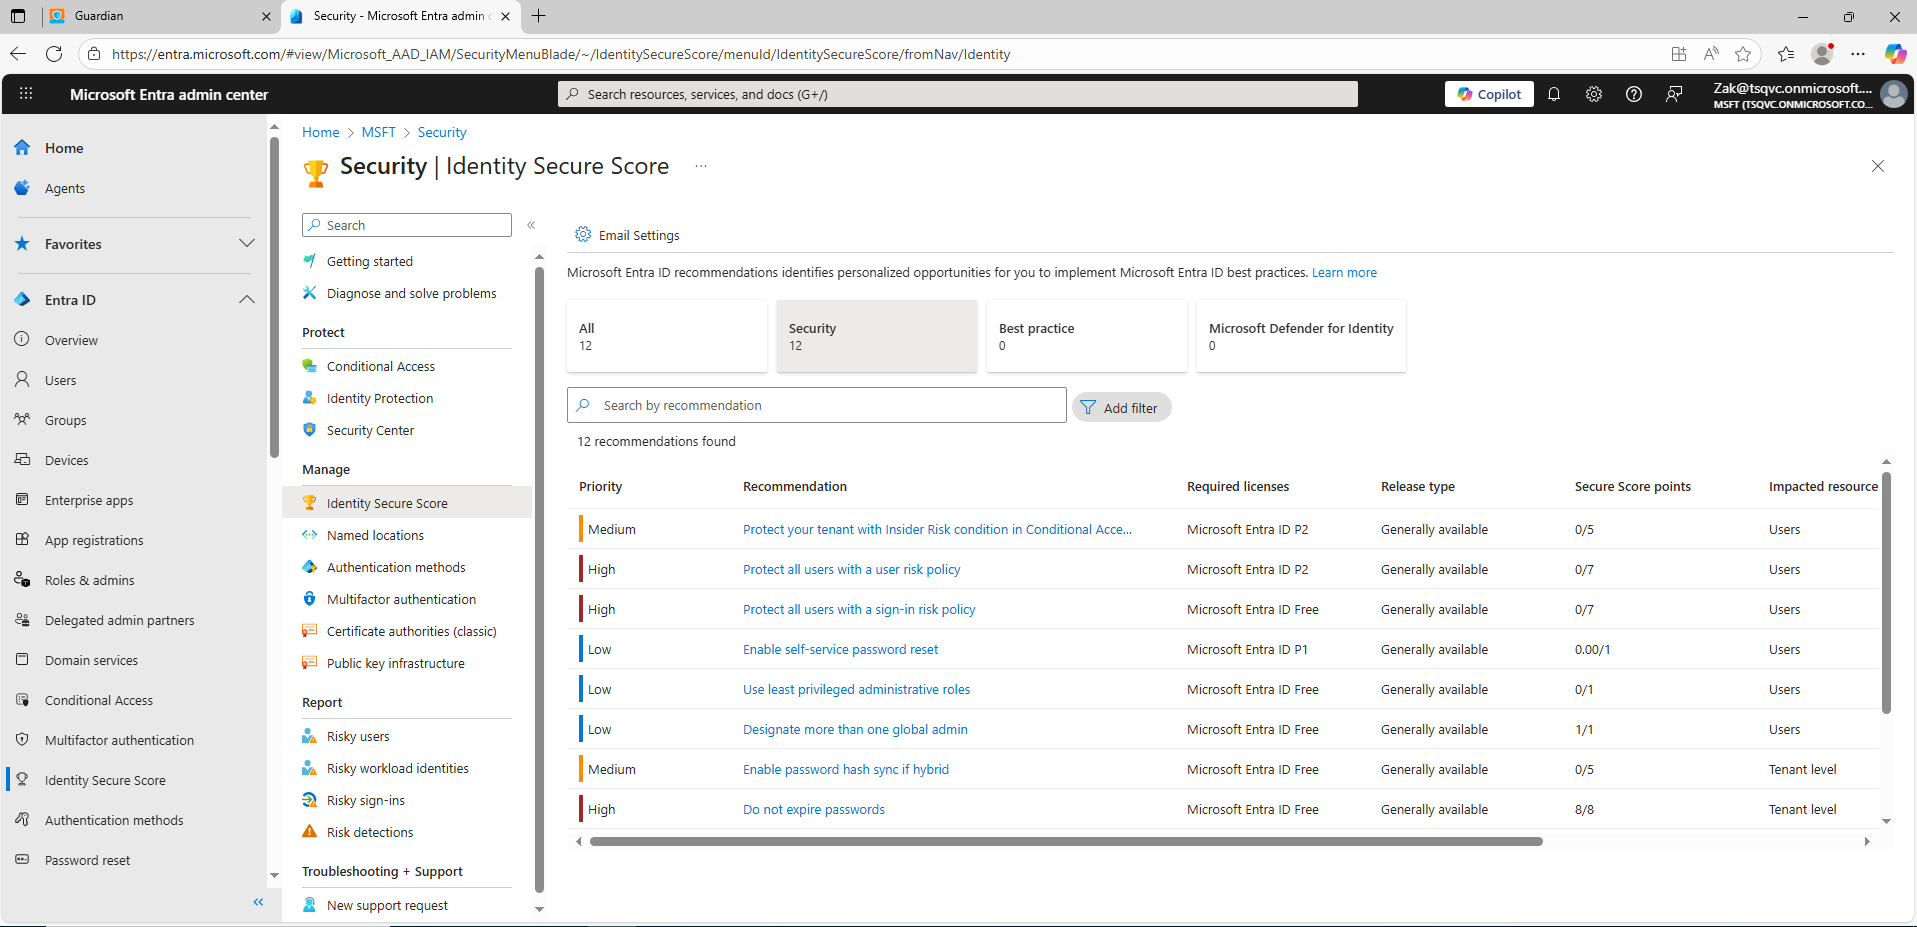This screenshot has width=1917, height=927.
Task: Click the notifications bell icon
Action: 1554,94
